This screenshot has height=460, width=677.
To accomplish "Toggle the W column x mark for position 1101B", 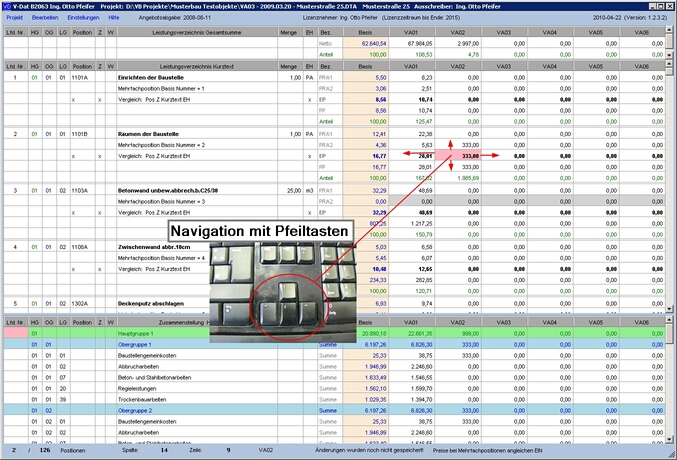I will pos(111,156).
